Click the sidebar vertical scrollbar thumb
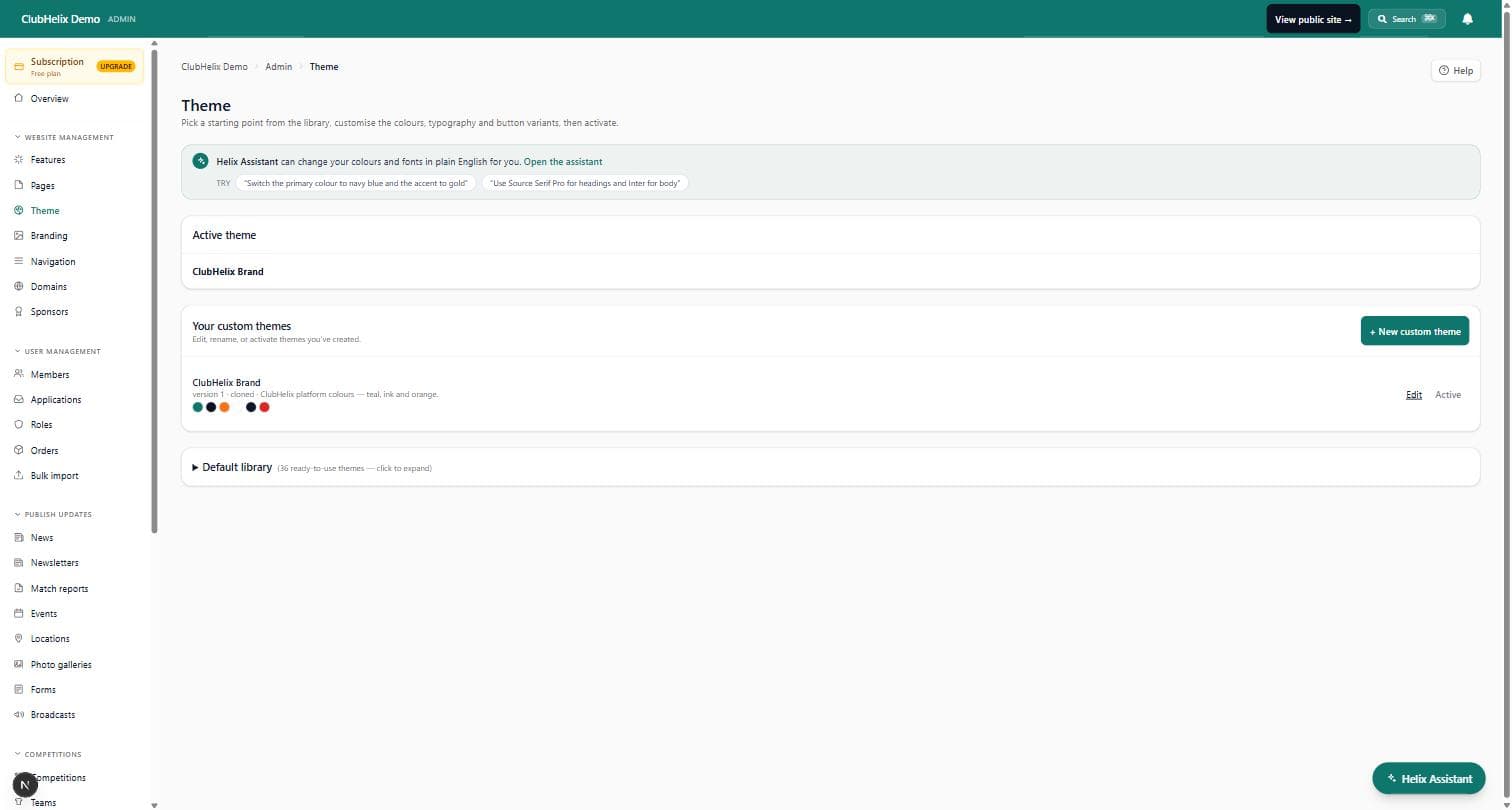Image resolution: width=1512 pixels, height=810 pixels. pos(154,291)
